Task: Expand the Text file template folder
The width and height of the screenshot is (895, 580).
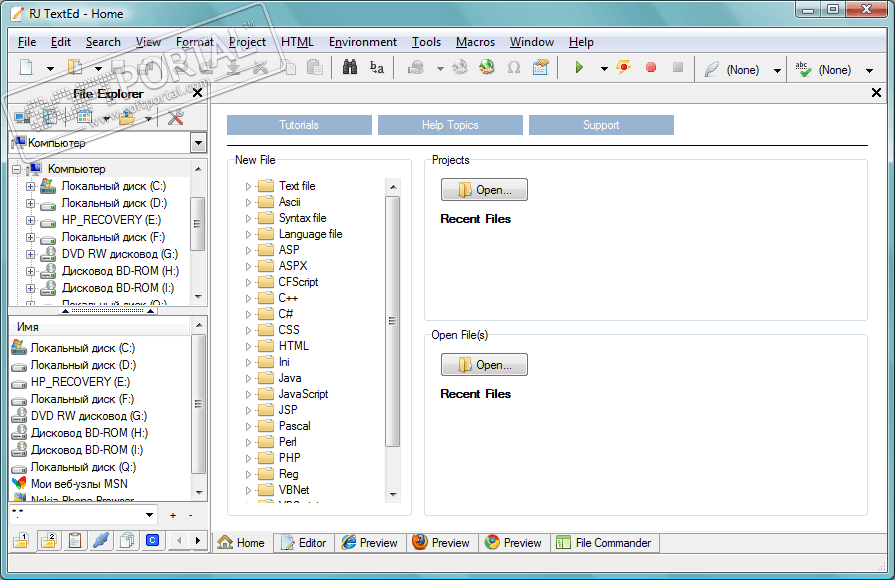Action: [x=248, y=186]
